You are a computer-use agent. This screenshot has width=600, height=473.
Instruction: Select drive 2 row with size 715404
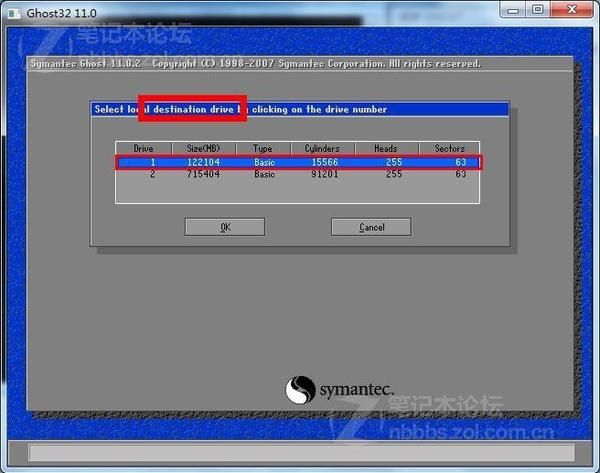pyautogui.click(x=298, y=174)
